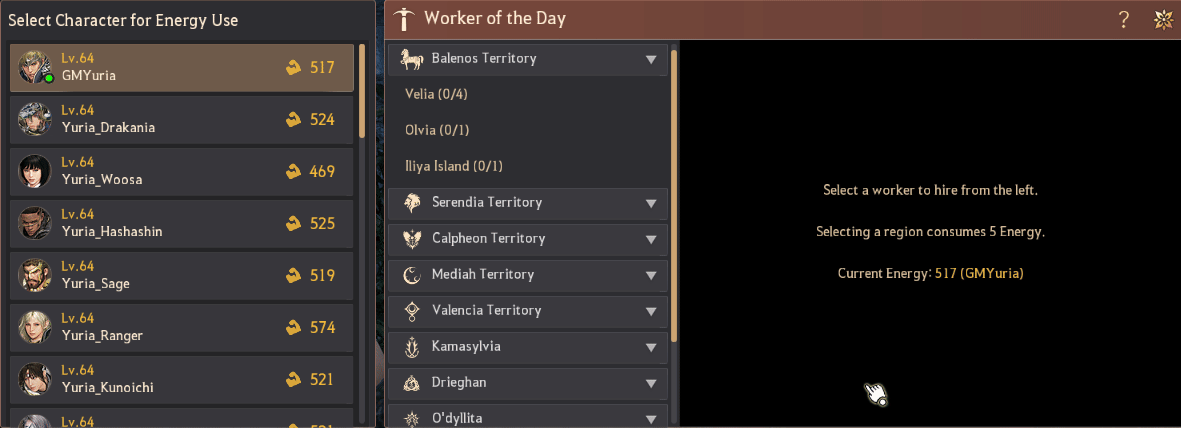Expand the Calpheon Territory arrow
This screenshot has width=1181, height=428.
pos(651,240)
